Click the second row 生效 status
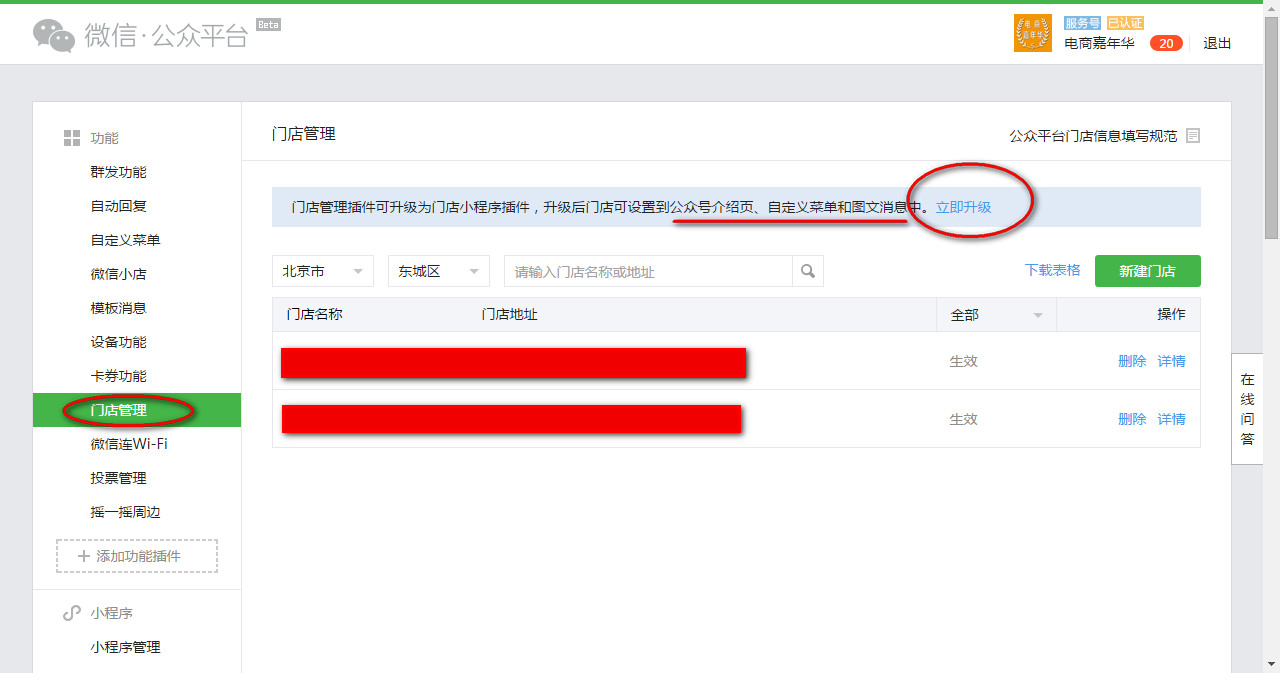Screen dimensions: 1280x673 963,419
